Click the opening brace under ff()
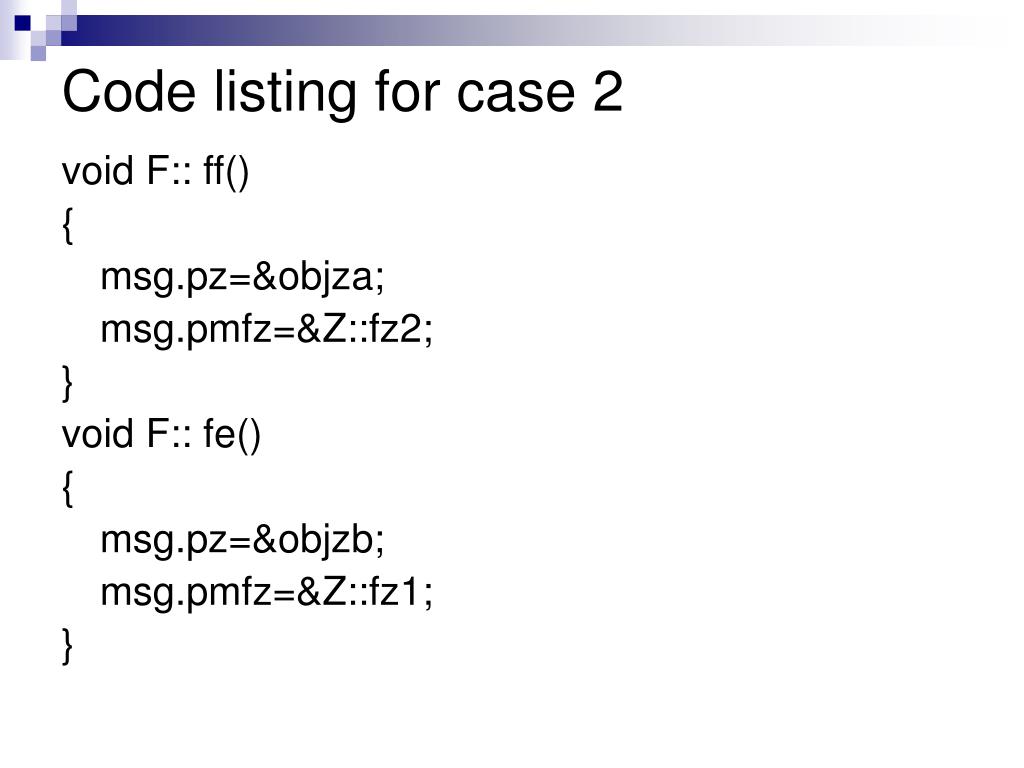This screenshot has width=1024, height=768. click(67, 225)
